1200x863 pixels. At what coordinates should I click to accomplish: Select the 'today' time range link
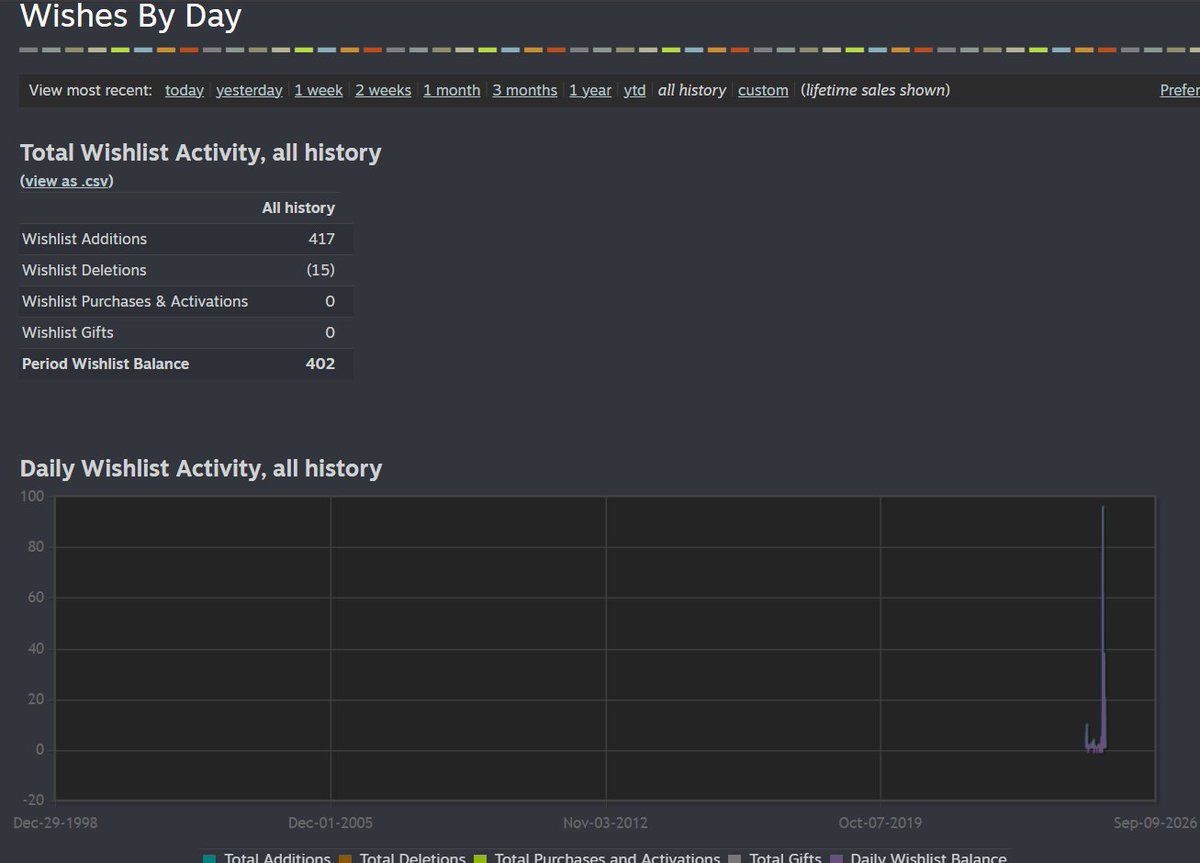tap(184, 90)
